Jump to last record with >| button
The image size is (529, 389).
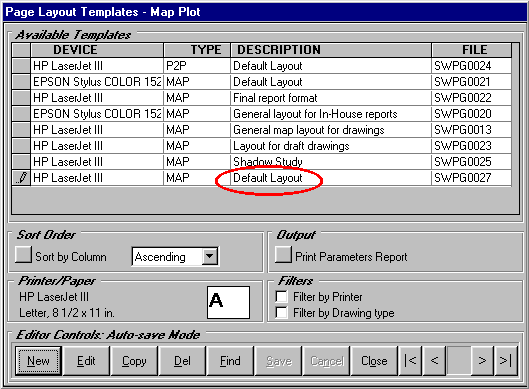[506, 361]
